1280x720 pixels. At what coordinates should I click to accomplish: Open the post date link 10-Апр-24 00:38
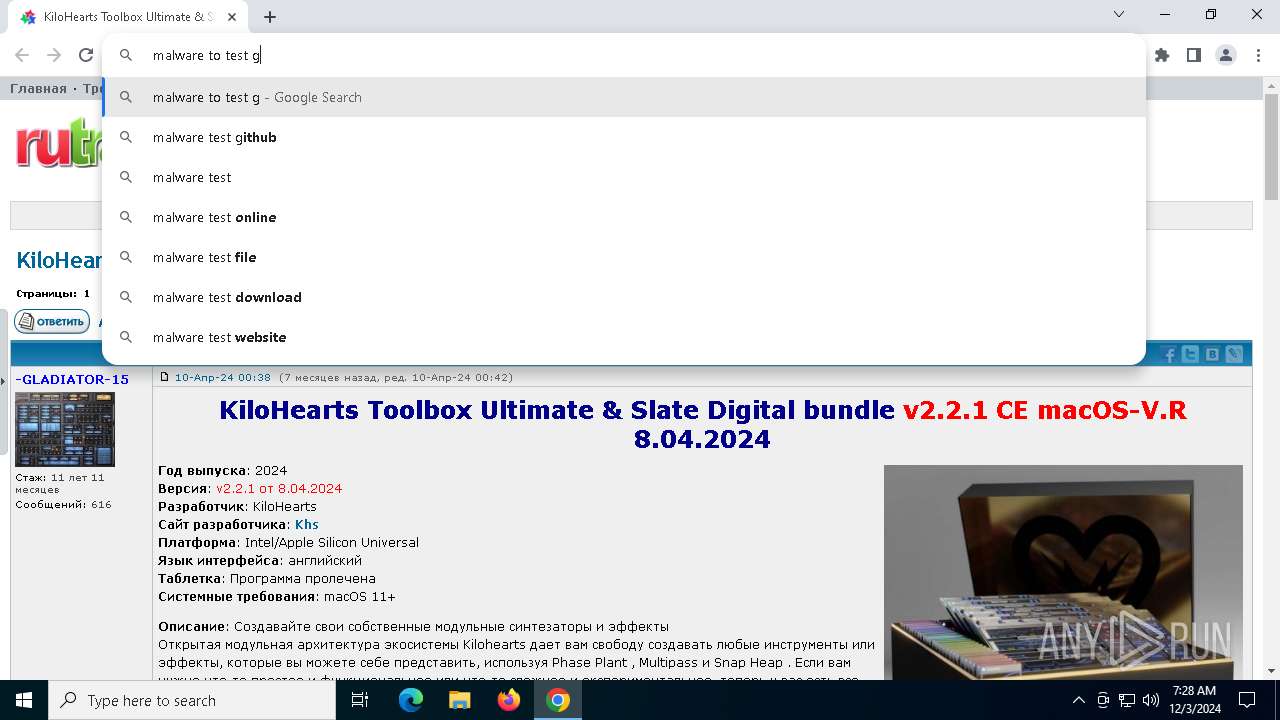(222, 377)
